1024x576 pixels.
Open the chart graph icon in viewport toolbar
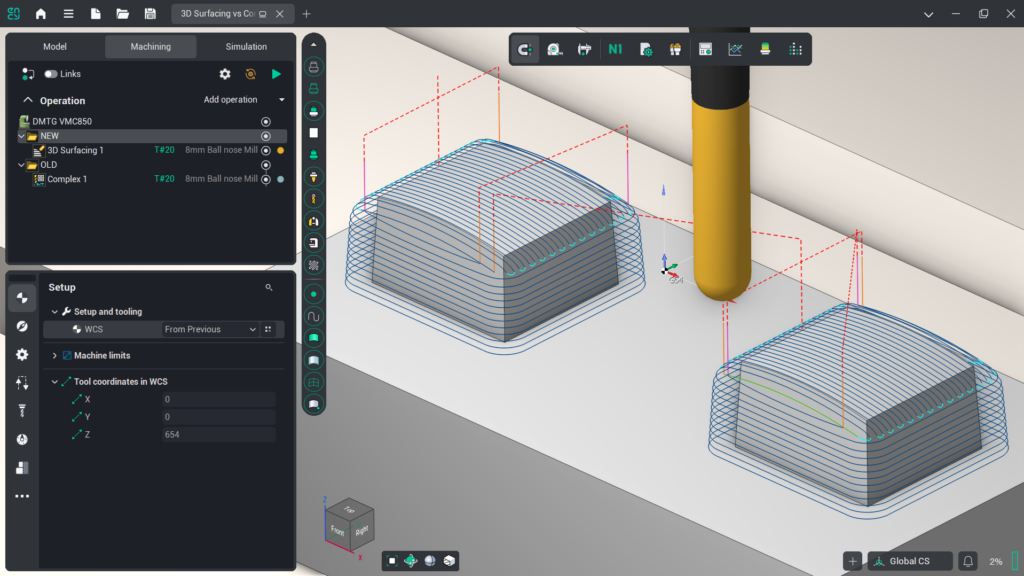pyautogui.click(x=735, y=49)
